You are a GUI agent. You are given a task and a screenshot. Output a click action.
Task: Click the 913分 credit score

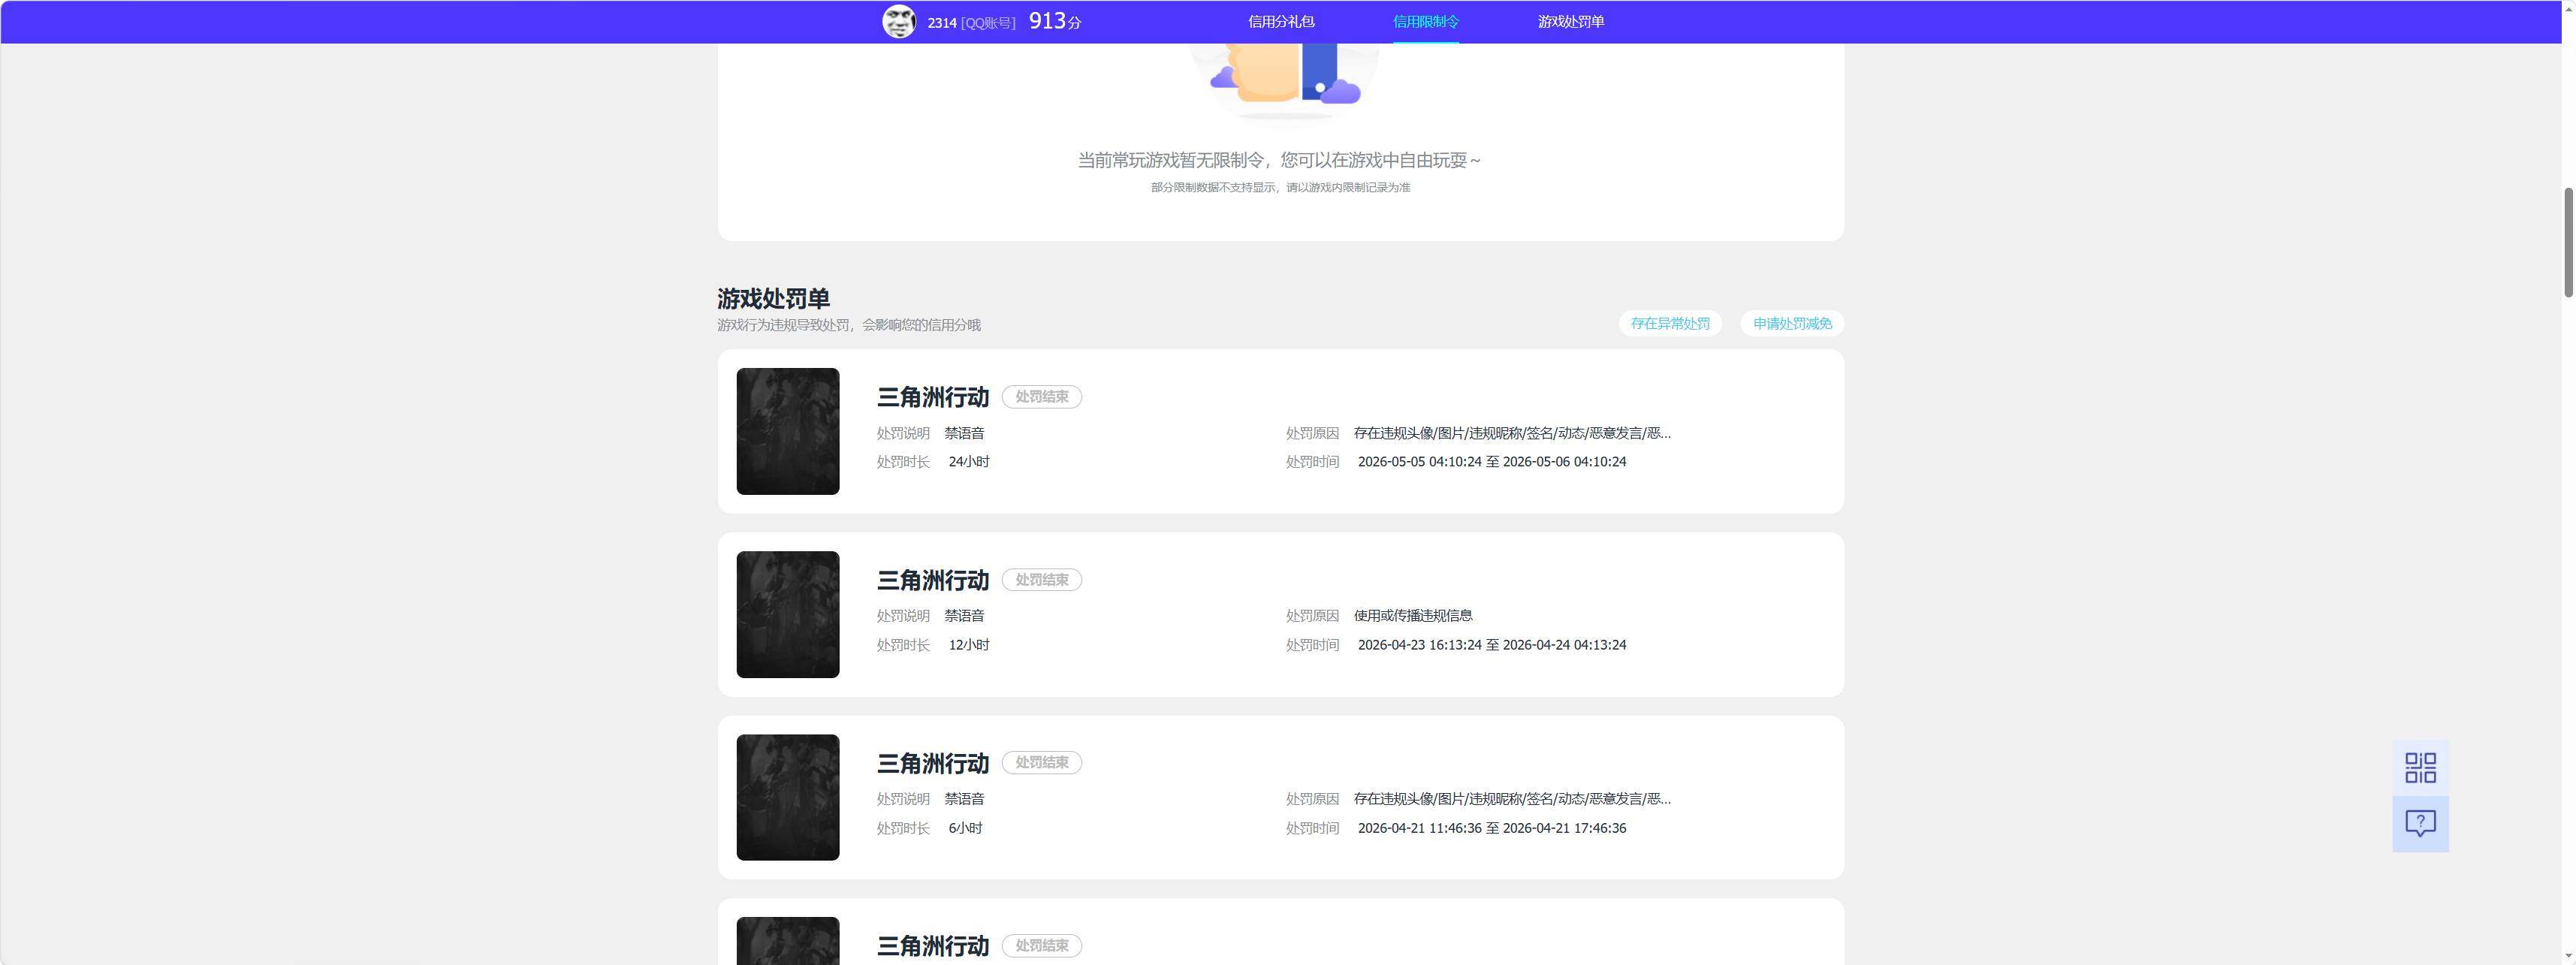(1055, 21)
